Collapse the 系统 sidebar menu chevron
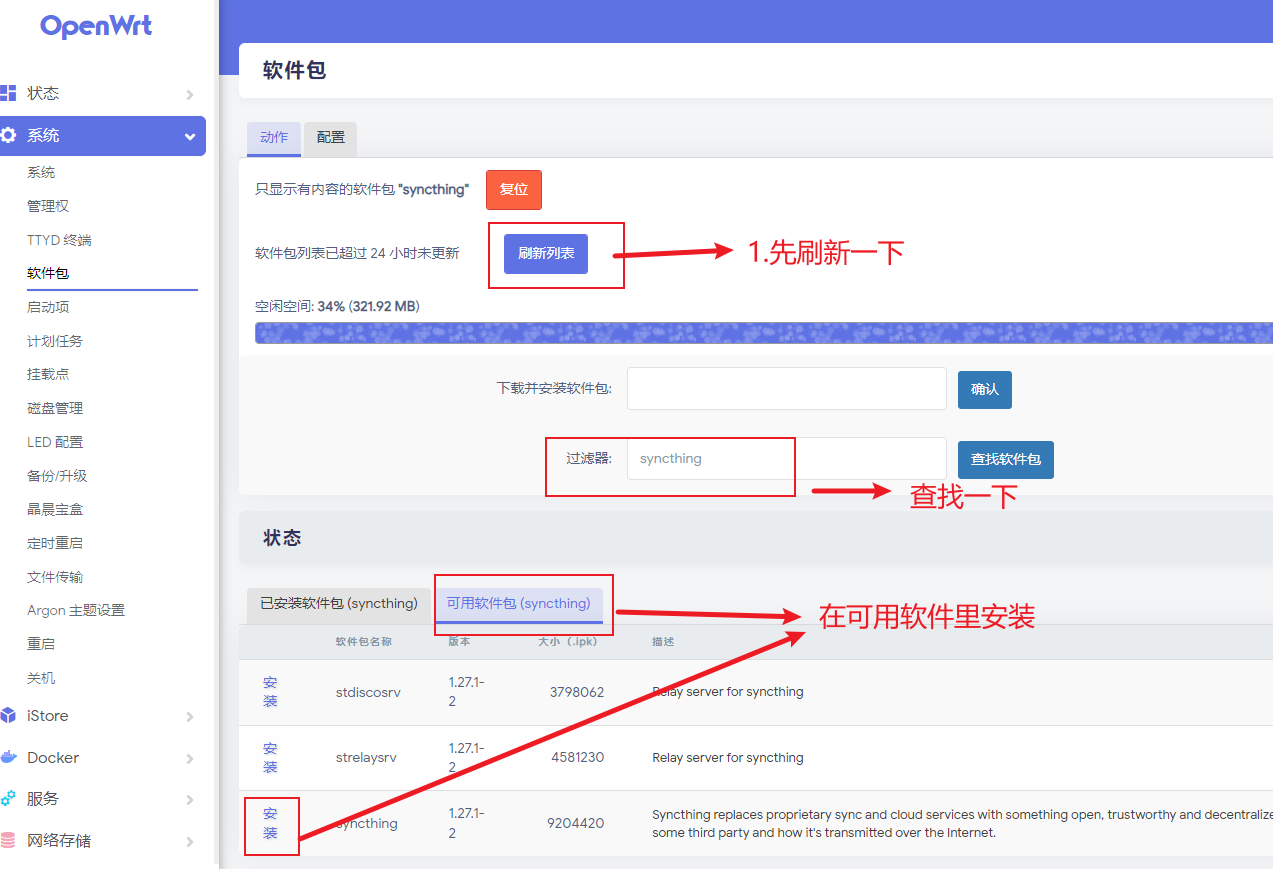1273x869 pixels. 190,136
